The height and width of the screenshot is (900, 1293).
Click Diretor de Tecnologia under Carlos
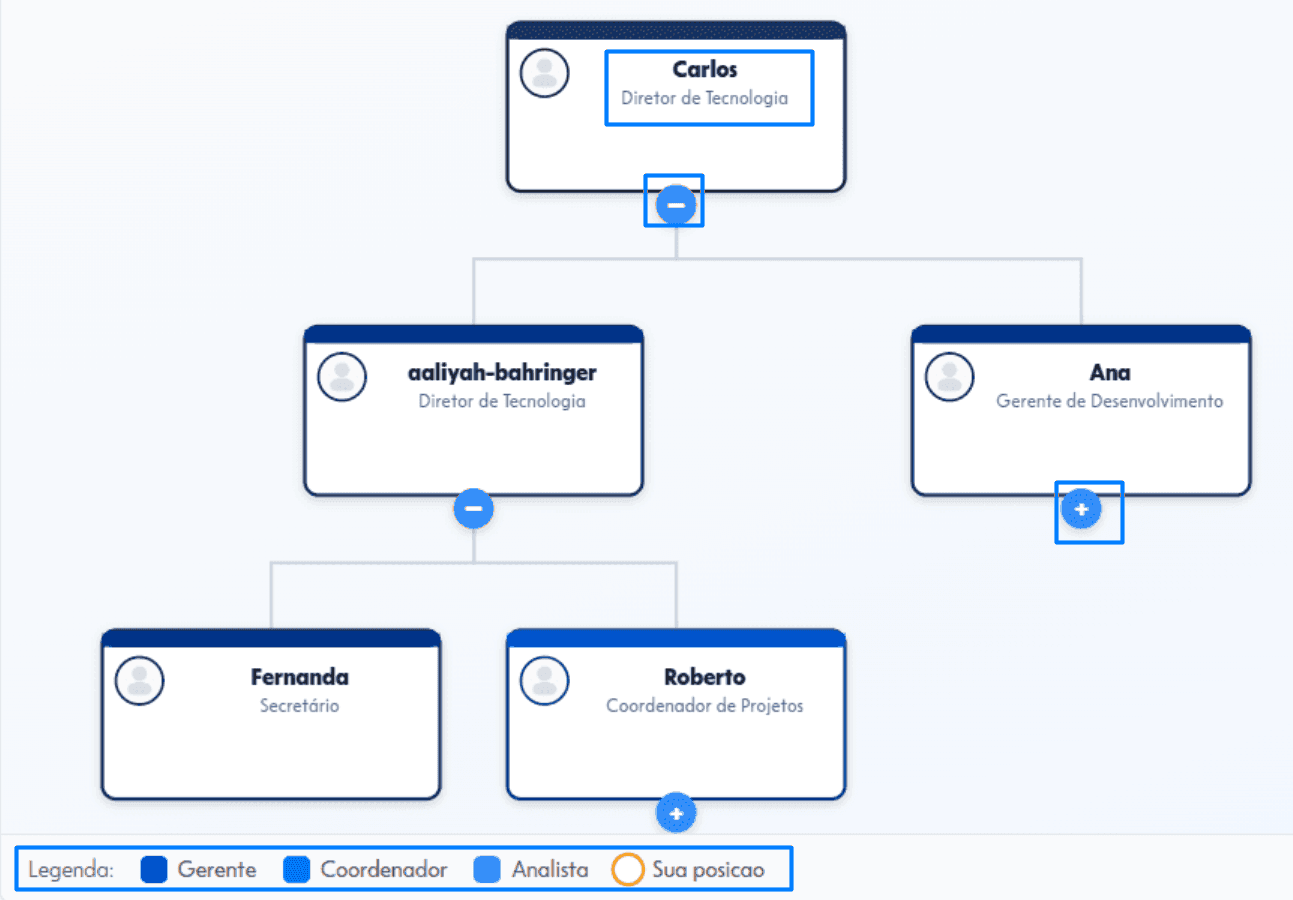point(705,98)
